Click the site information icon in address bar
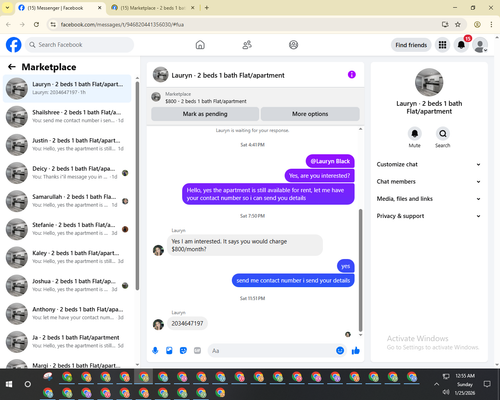500x400 pixels. tap(53, 24)
